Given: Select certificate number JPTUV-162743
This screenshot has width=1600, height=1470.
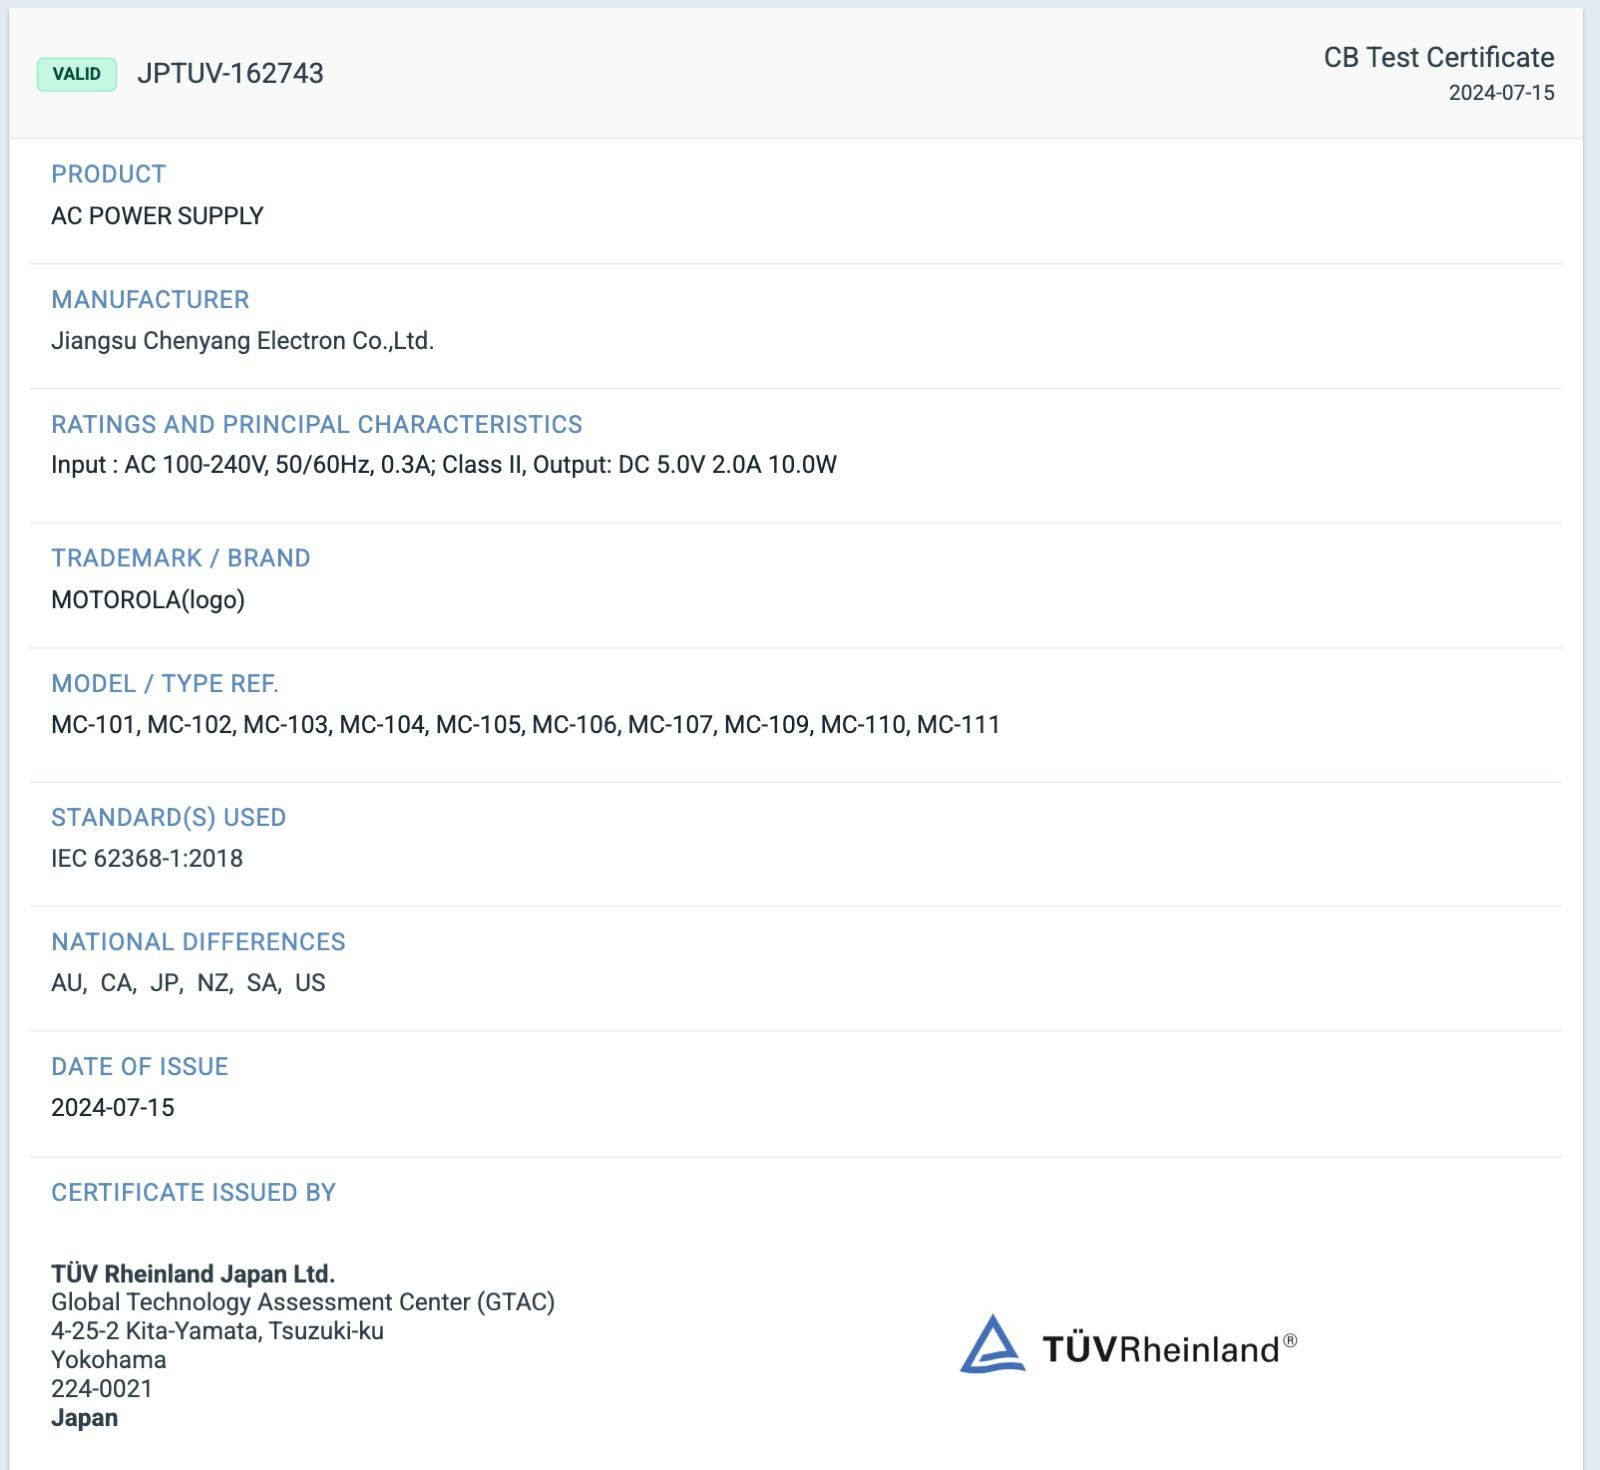Looking at the screenshot, I should (230, 74).
